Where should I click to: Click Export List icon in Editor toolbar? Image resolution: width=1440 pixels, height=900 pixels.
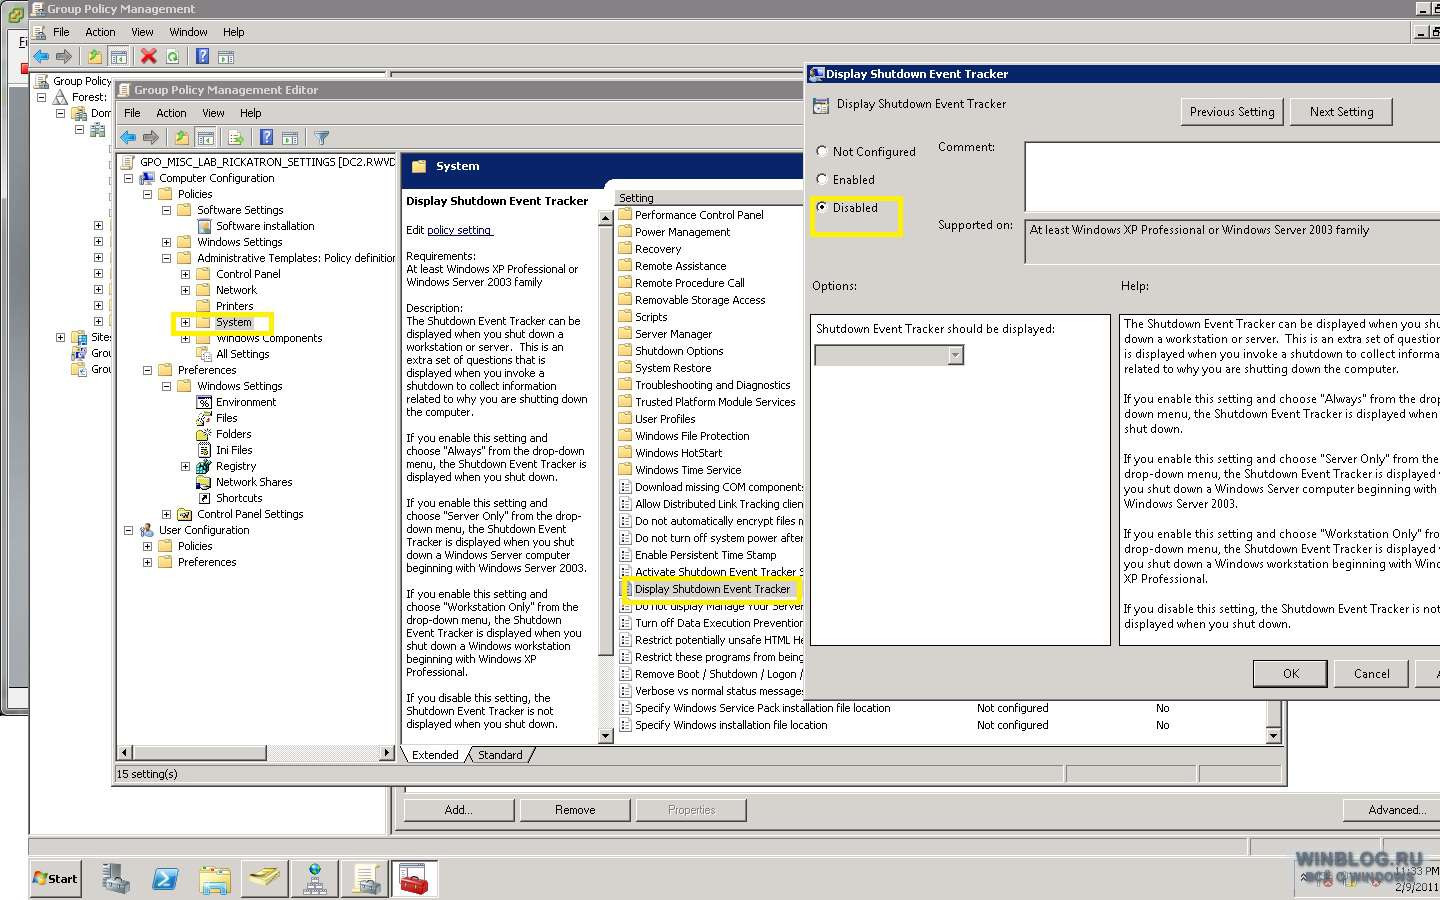point(236,138)
